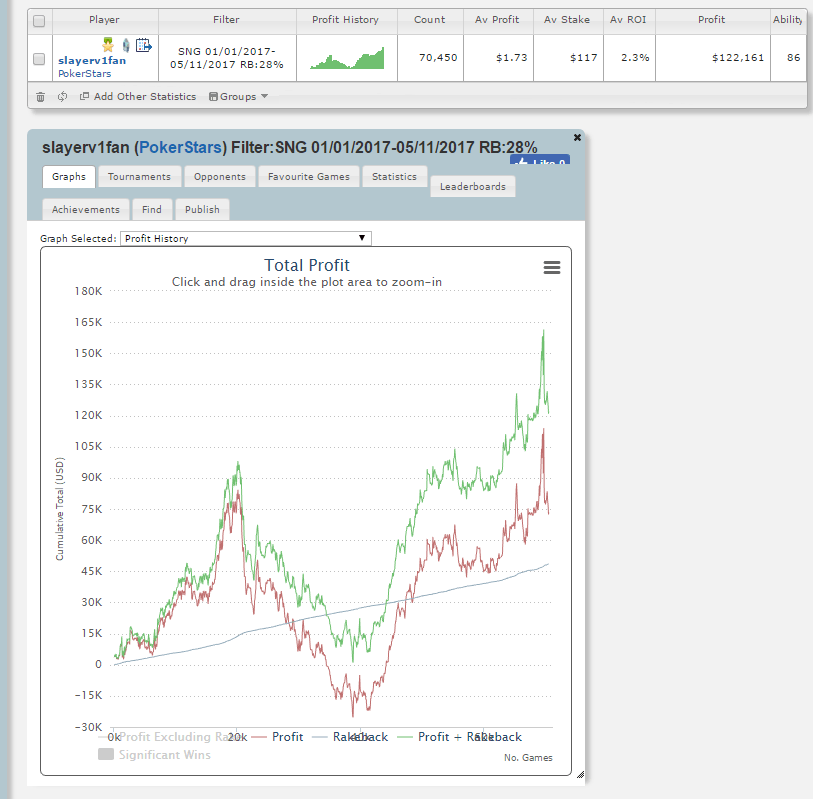Tick the checkbox for slayerv1fan row
The width and height of the screenshot is (813, 799).
coord(39,59)
